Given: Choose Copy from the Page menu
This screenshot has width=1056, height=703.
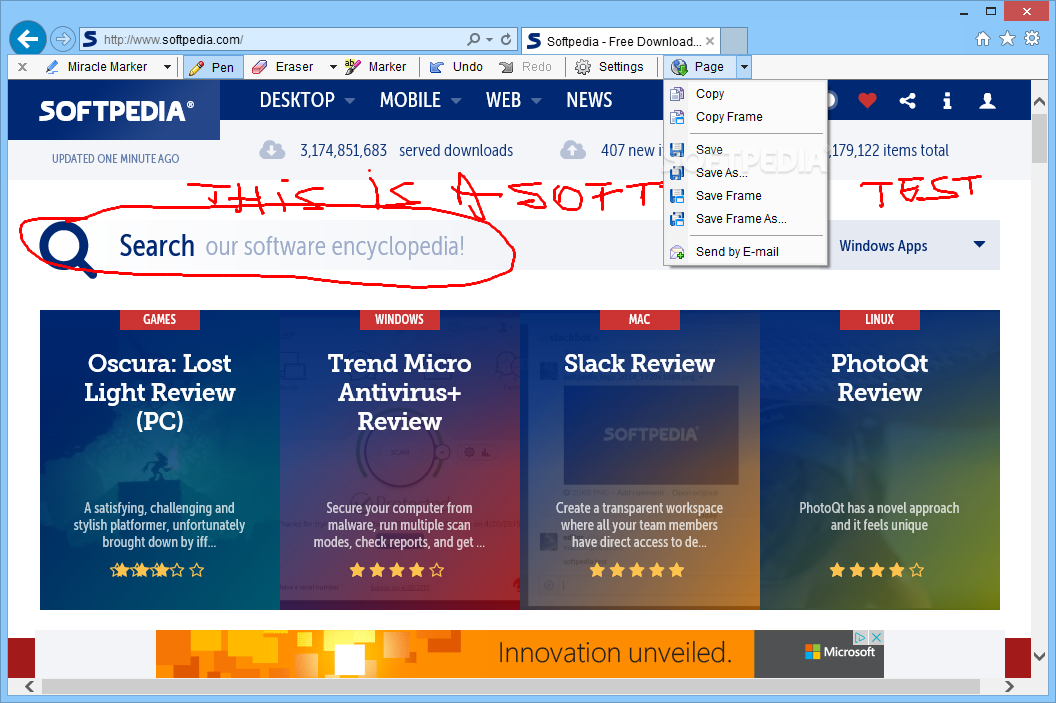Looking at the screenshot, I should click(x=745, y=94).
